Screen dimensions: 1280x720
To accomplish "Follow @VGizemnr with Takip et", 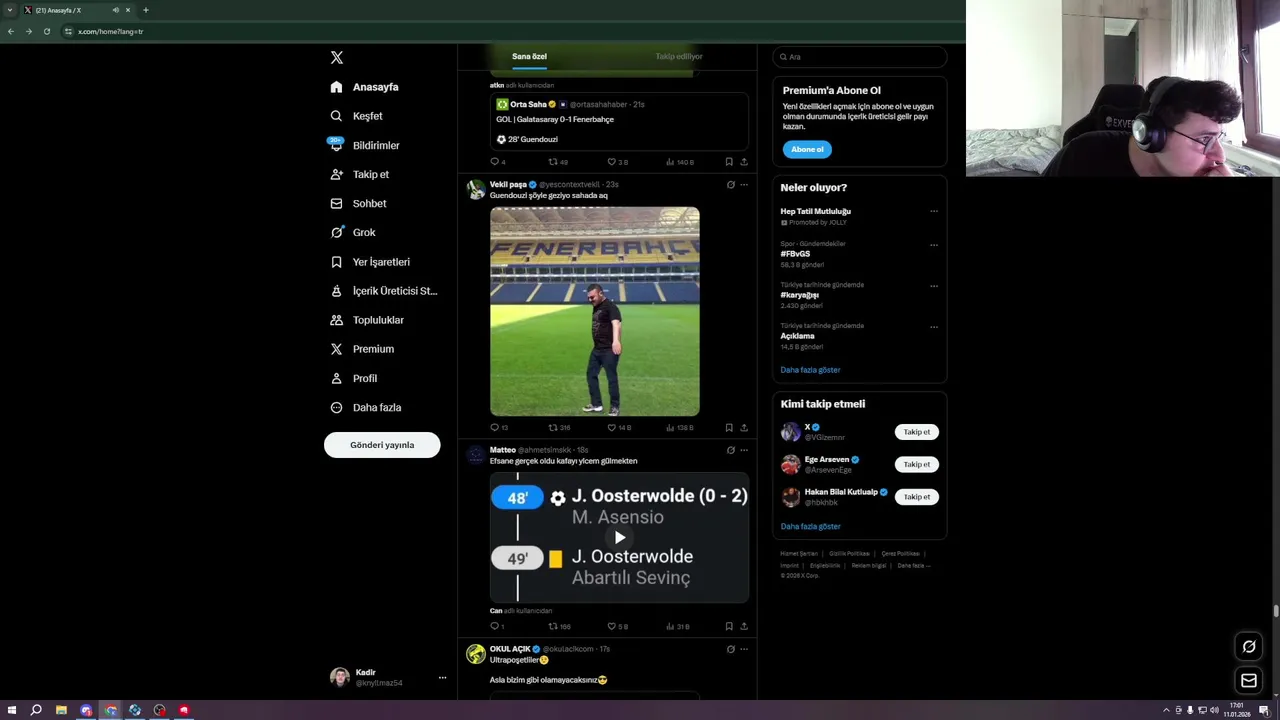I will click(917, 432).
